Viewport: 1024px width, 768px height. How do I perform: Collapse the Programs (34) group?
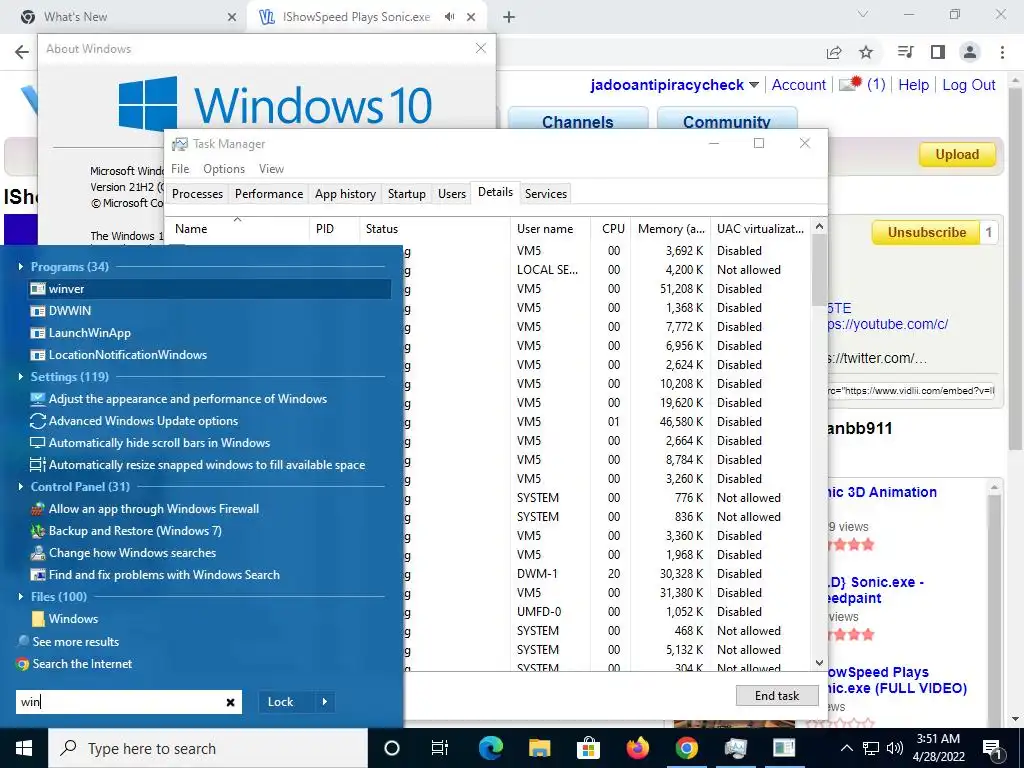click(x=21, y=266)
